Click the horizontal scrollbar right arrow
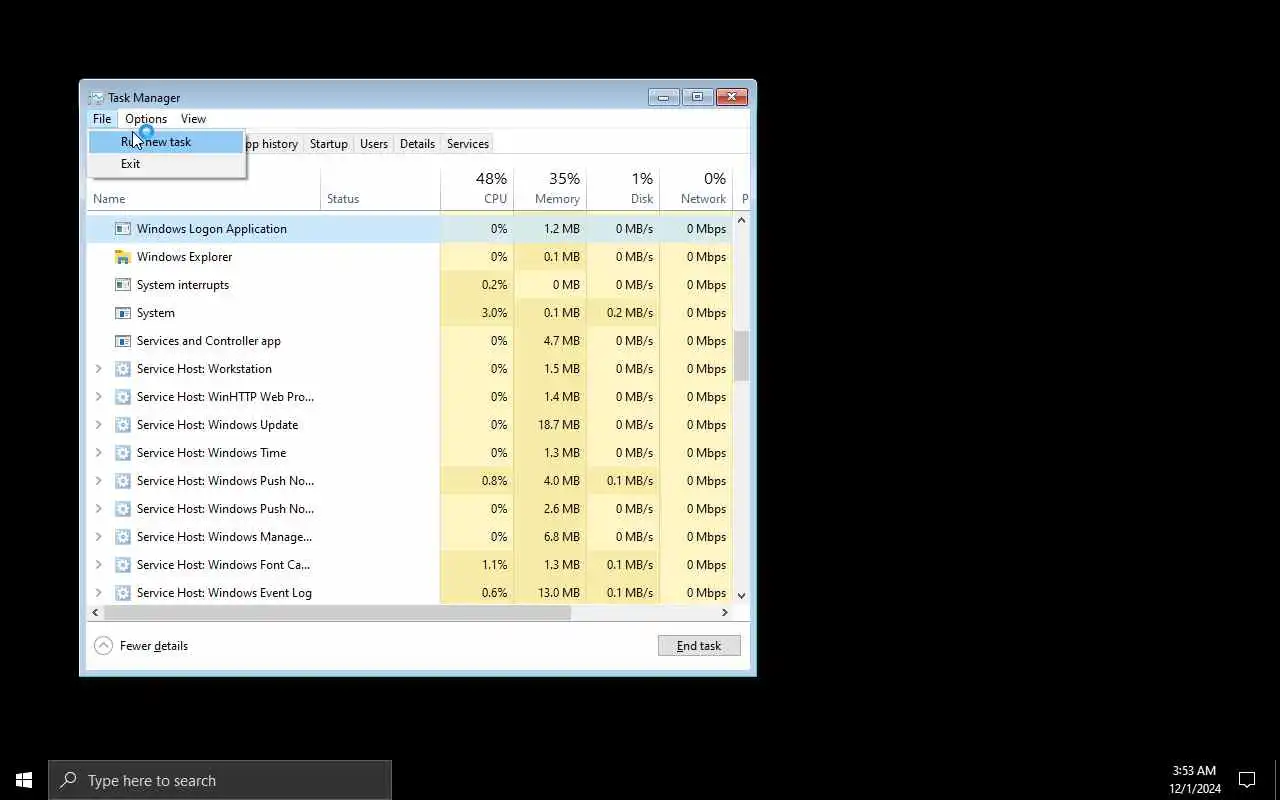The image size is (1280, 800). pyautogui.click(x=725, y=612)
